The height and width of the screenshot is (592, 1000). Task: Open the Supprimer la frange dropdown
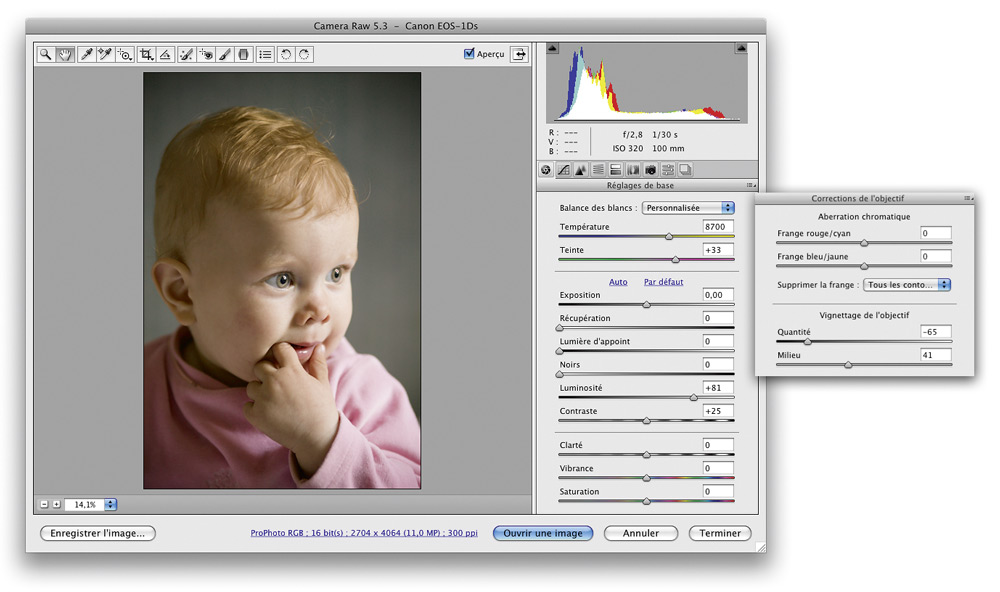[x=907, y=285]
